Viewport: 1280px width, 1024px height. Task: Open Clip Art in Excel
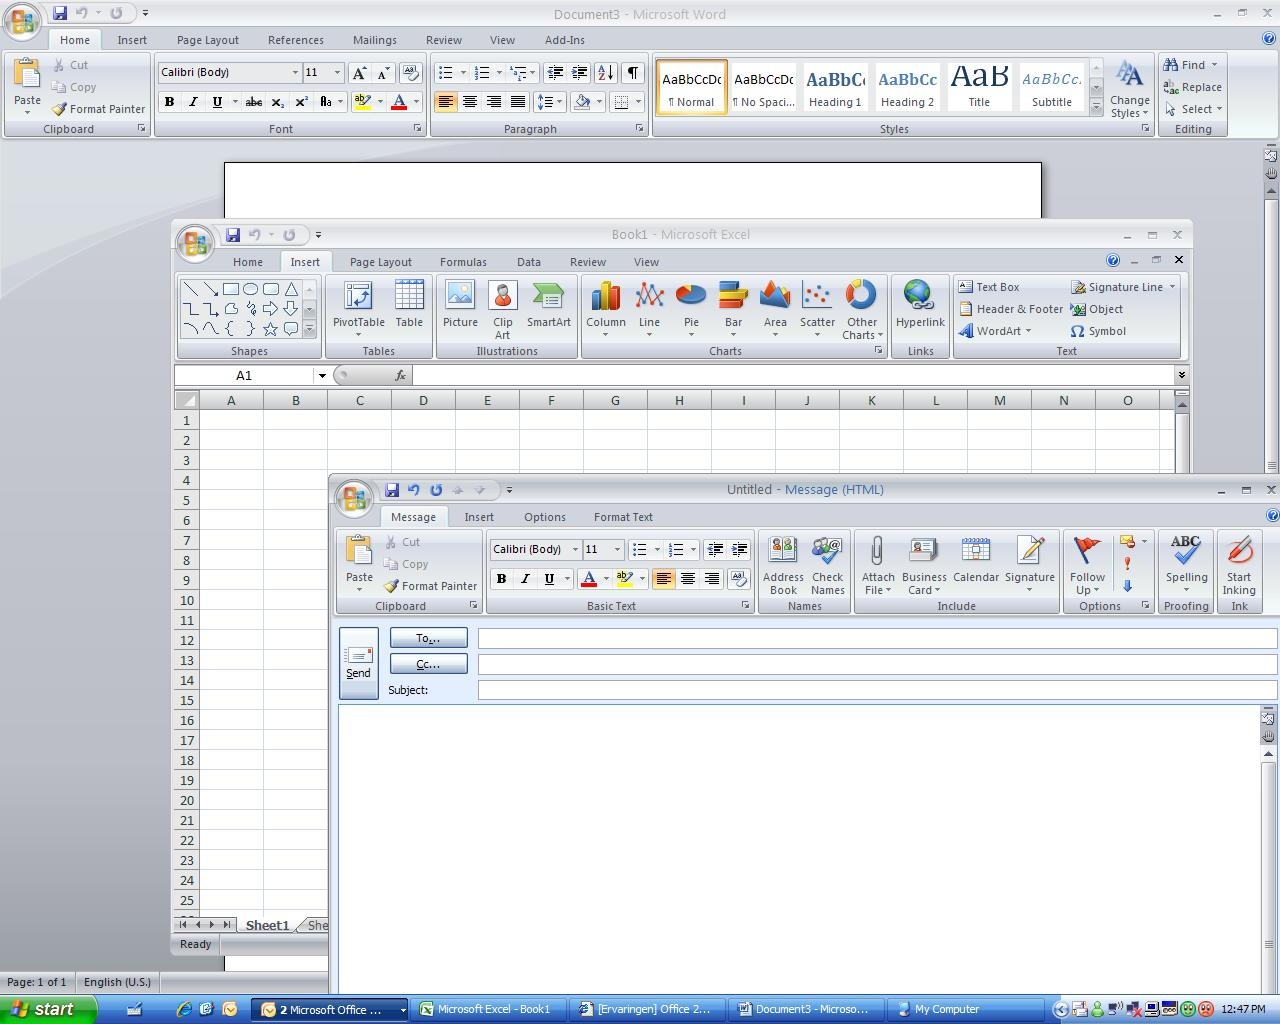coord(502,310)
